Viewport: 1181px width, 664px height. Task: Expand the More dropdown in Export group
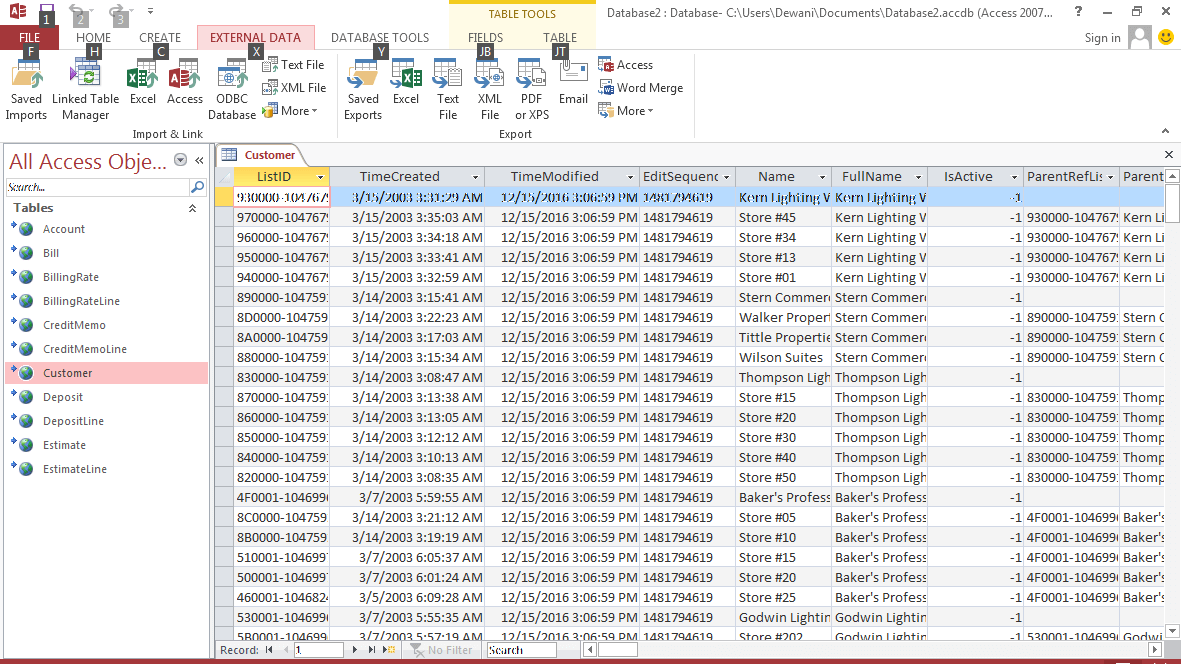pyautogui.click(x=627, y=111)
